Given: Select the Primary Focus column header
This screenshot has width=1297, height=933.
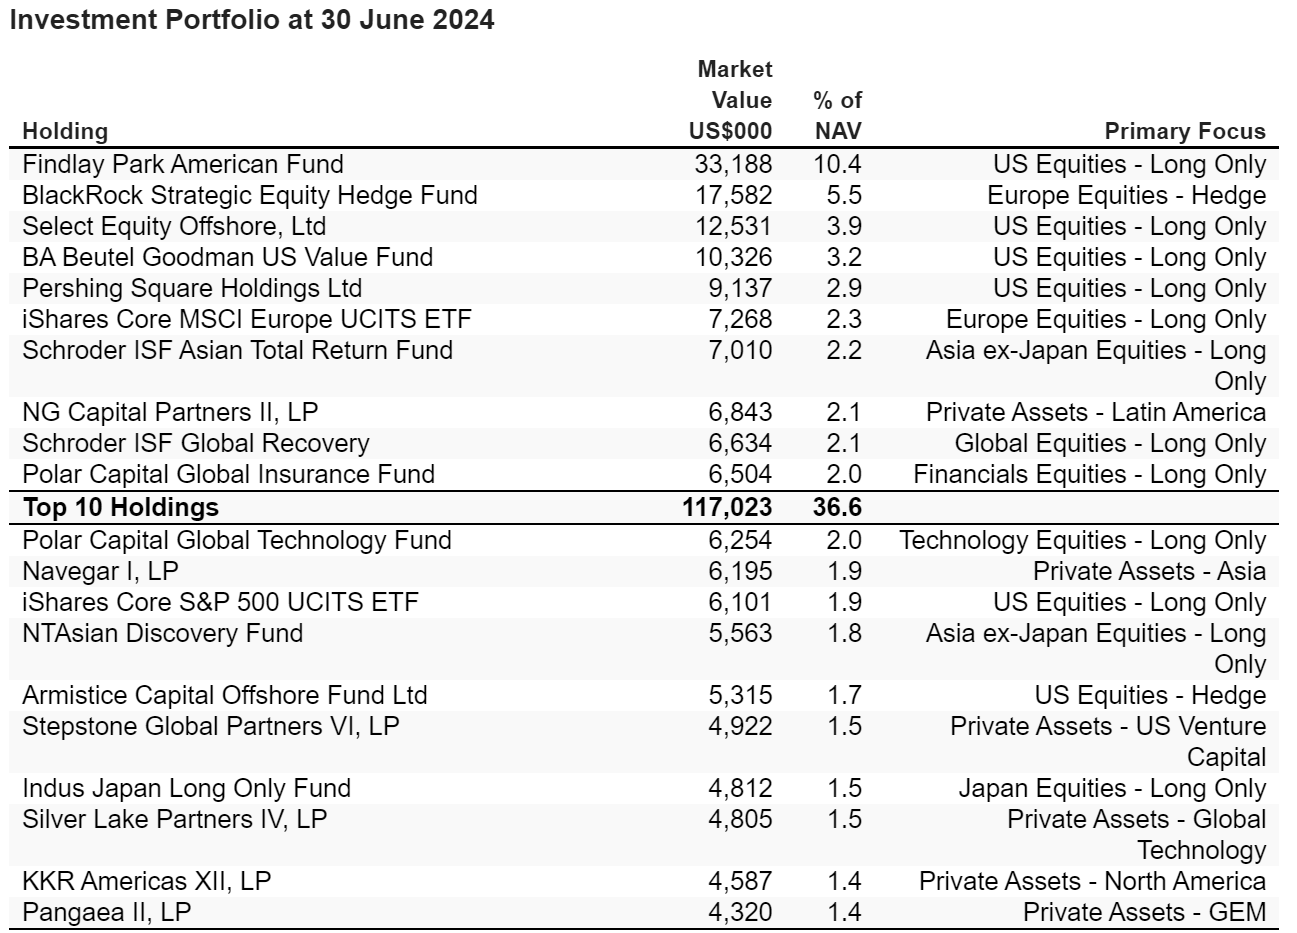Looking at the screenshot, I should (x=1185, y=131).
